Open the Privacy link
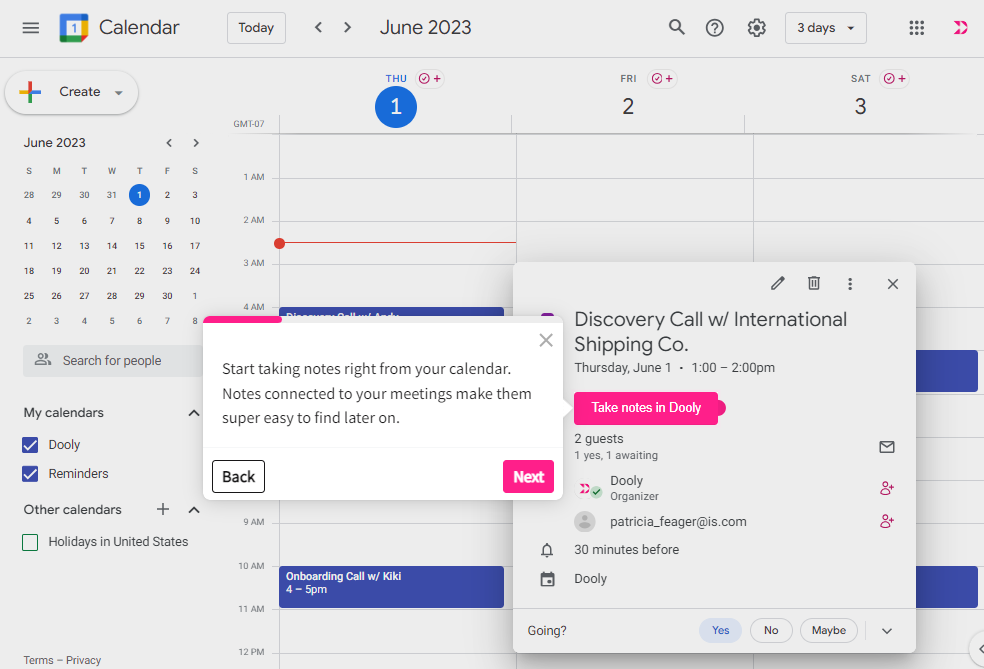 (x=83, y=660)
